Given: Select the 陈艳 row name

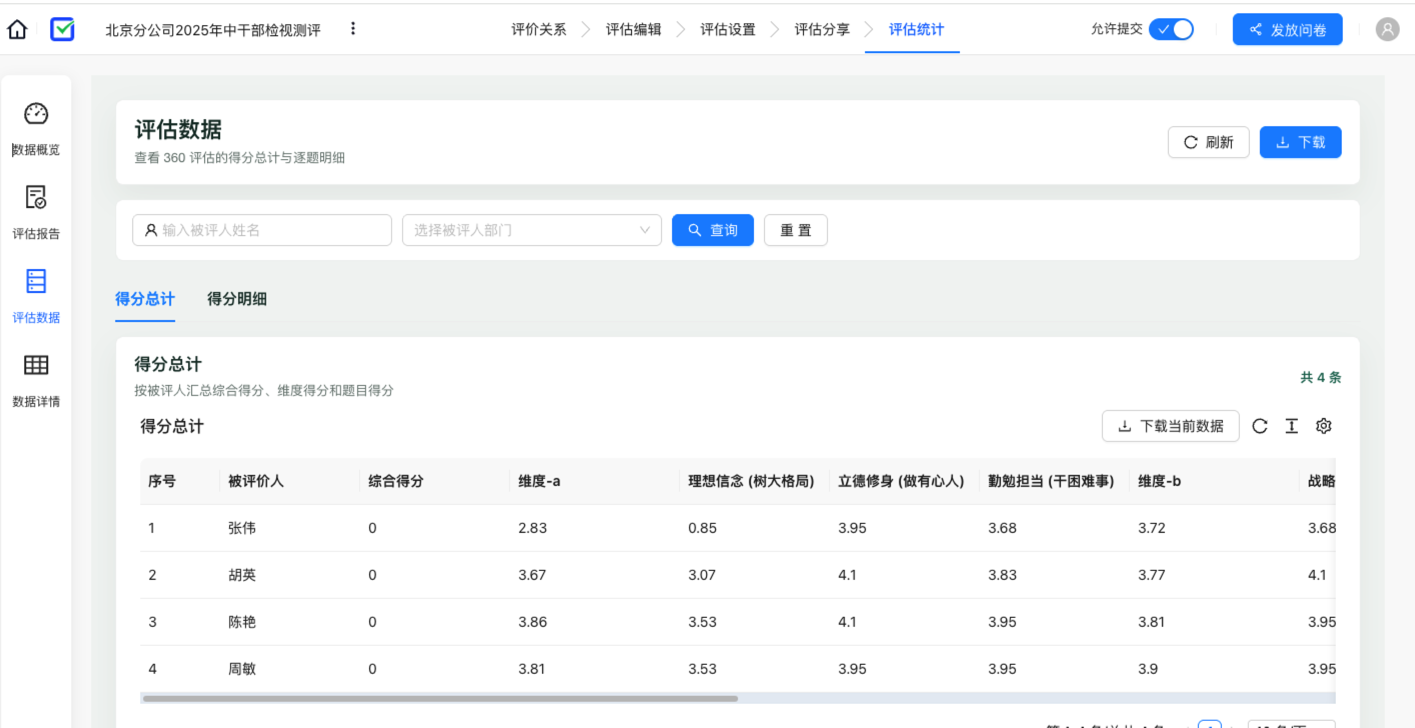Looking at the screenshot, I should pyautogui.click(x=242, y=622).
